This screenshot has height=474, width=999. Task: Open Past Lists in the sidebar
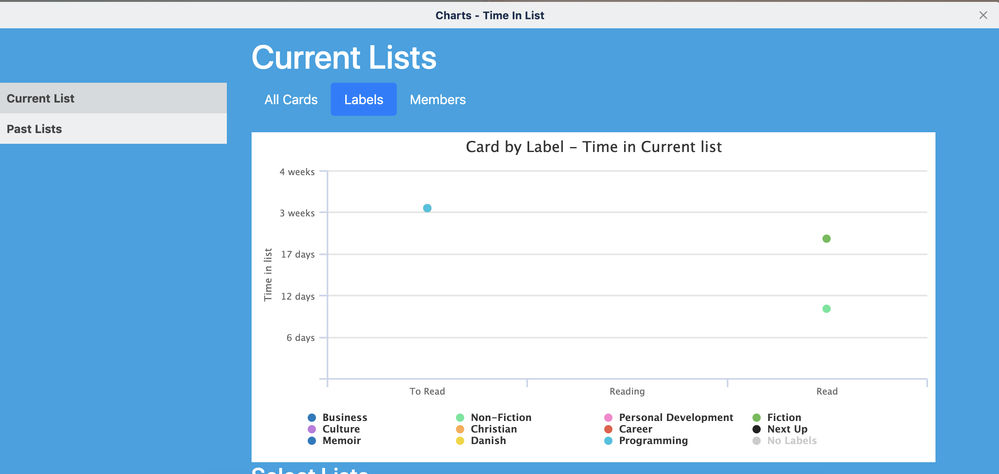coord(113,129)
